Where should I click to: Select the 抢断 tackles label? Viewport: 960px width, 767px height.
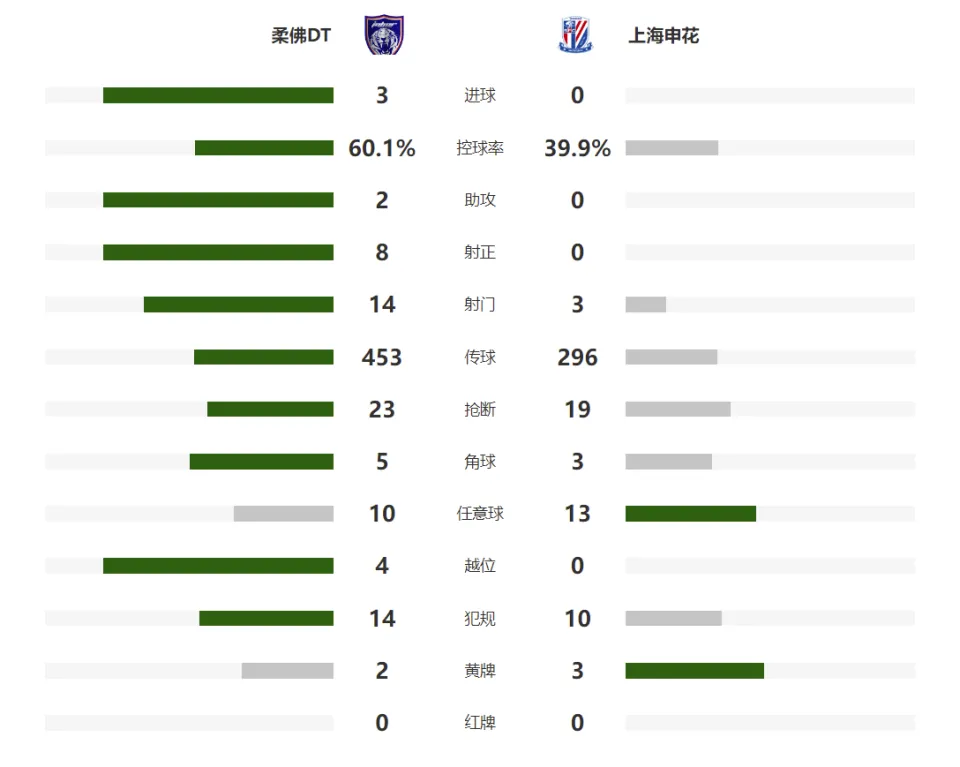(x=480, y=410)
